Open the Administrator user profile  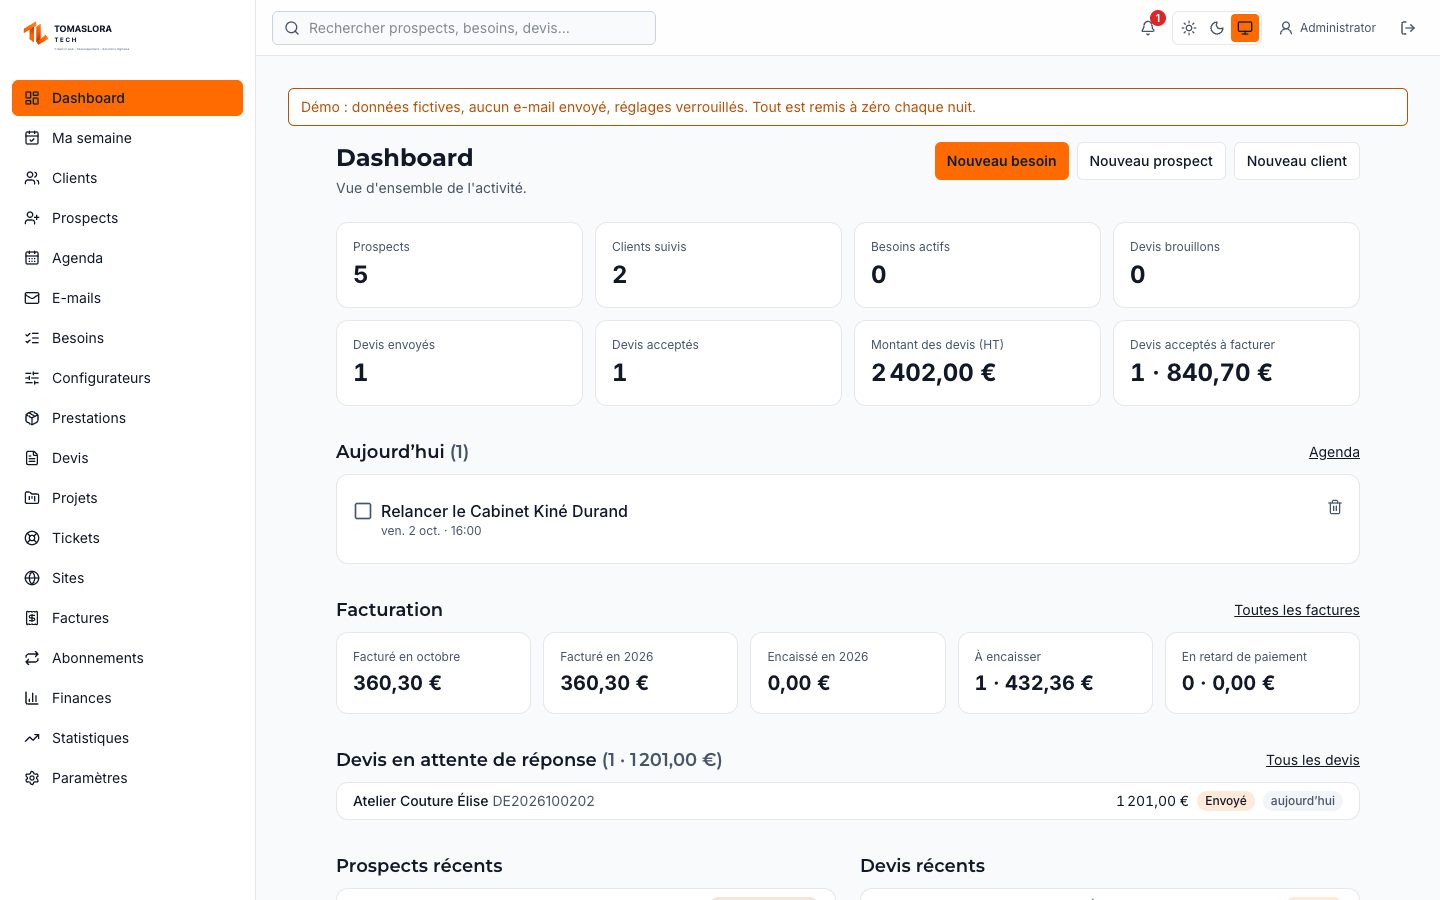1328,28
